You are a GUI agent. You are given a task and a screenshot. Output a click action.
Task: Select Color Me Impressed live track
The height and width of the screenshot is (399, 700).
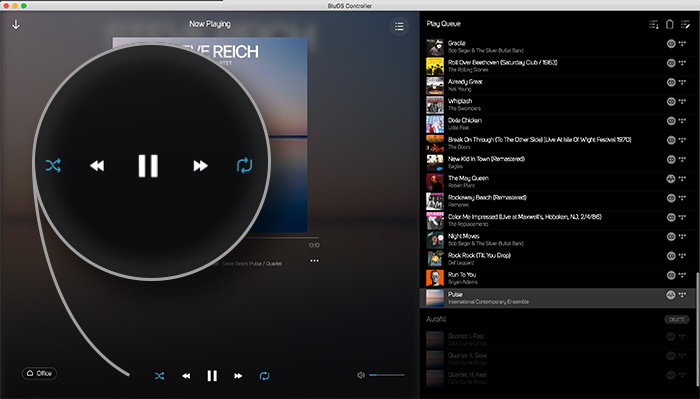(558, 220)
